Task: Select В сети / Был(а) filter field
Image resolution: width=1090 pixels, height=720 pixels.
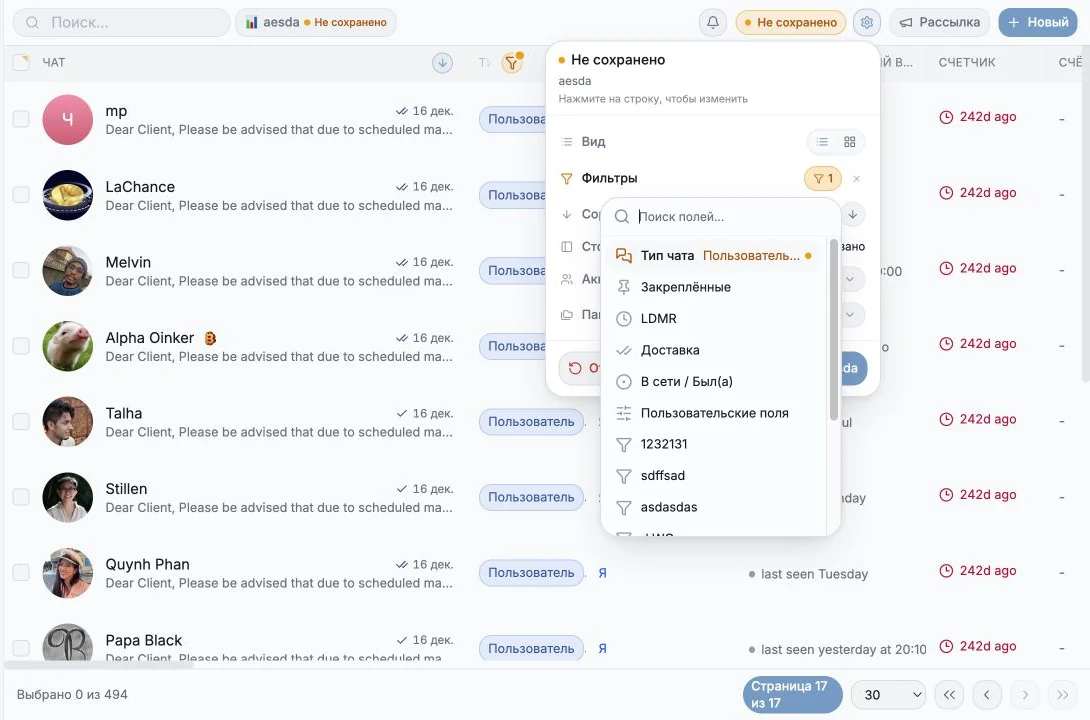Action: coord(714,382)
